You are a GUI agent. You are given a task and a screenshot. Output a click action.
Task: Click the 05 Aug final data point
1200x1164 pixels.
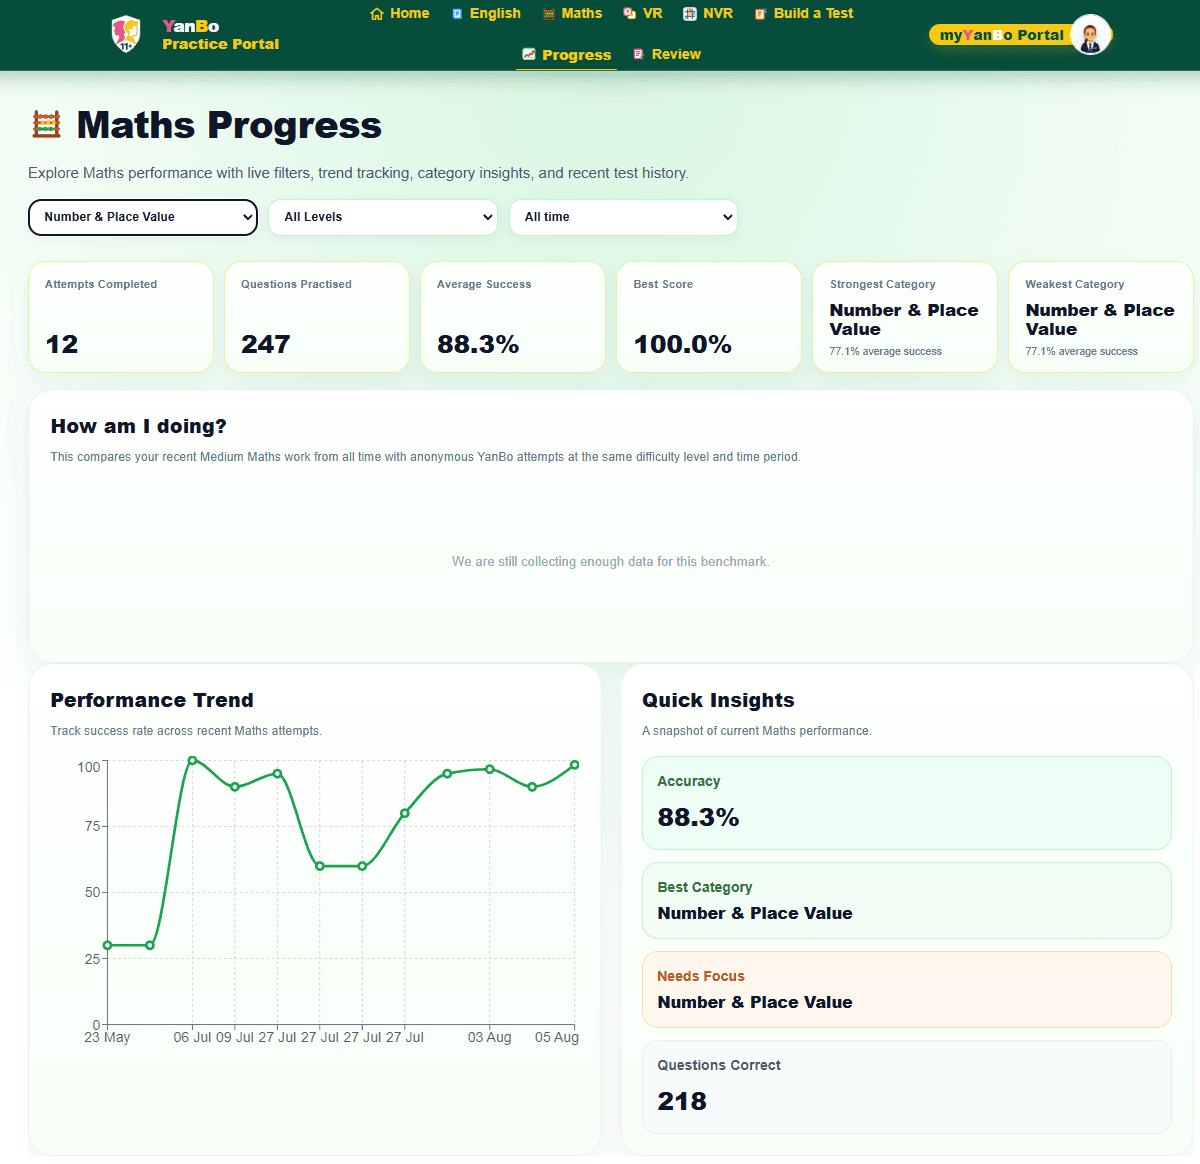click(574, 765)
